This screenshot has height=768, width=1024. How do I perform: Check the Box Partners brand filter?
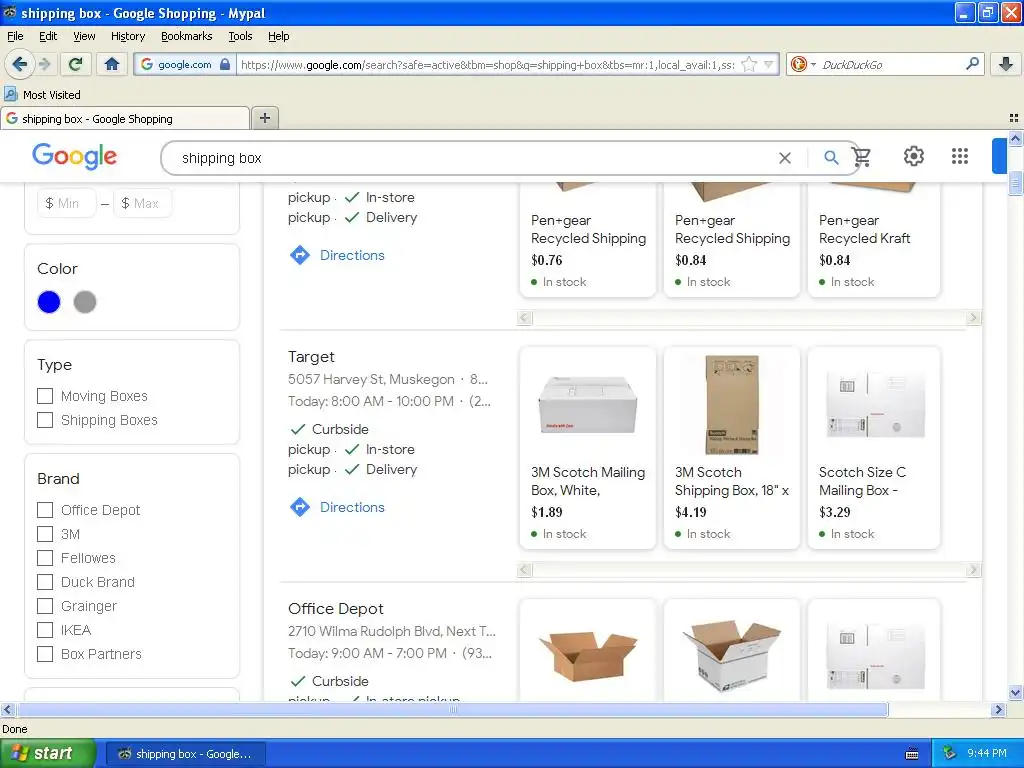[45, 654]
